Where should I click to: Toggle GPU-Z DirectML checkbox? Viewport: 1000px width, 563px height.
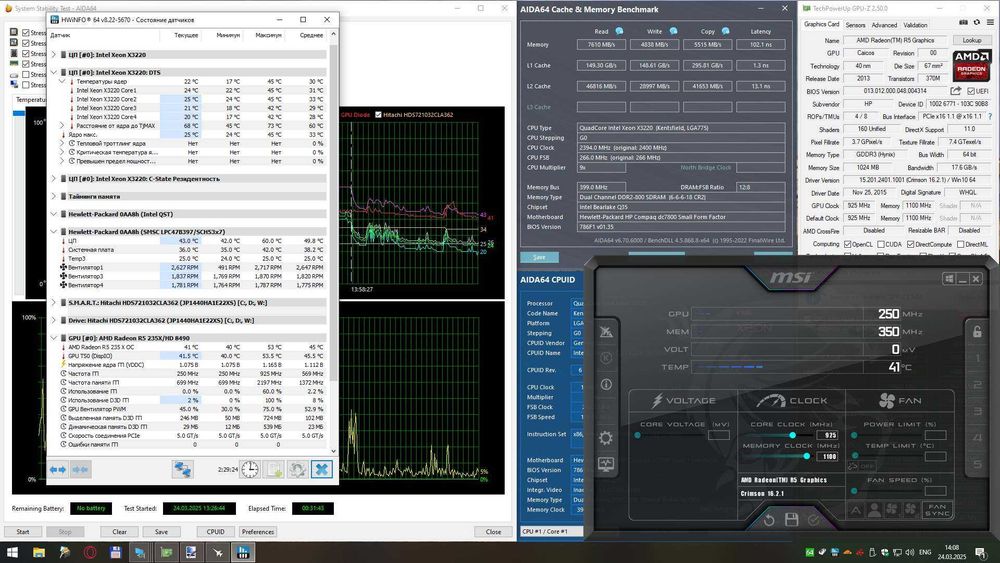(x=960, y=244)
